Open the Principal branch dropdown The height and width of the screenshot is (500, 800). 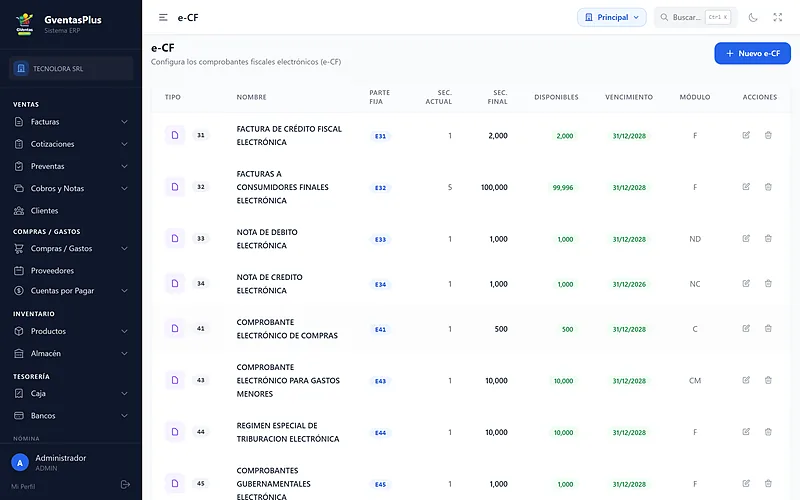click(612, 17)
